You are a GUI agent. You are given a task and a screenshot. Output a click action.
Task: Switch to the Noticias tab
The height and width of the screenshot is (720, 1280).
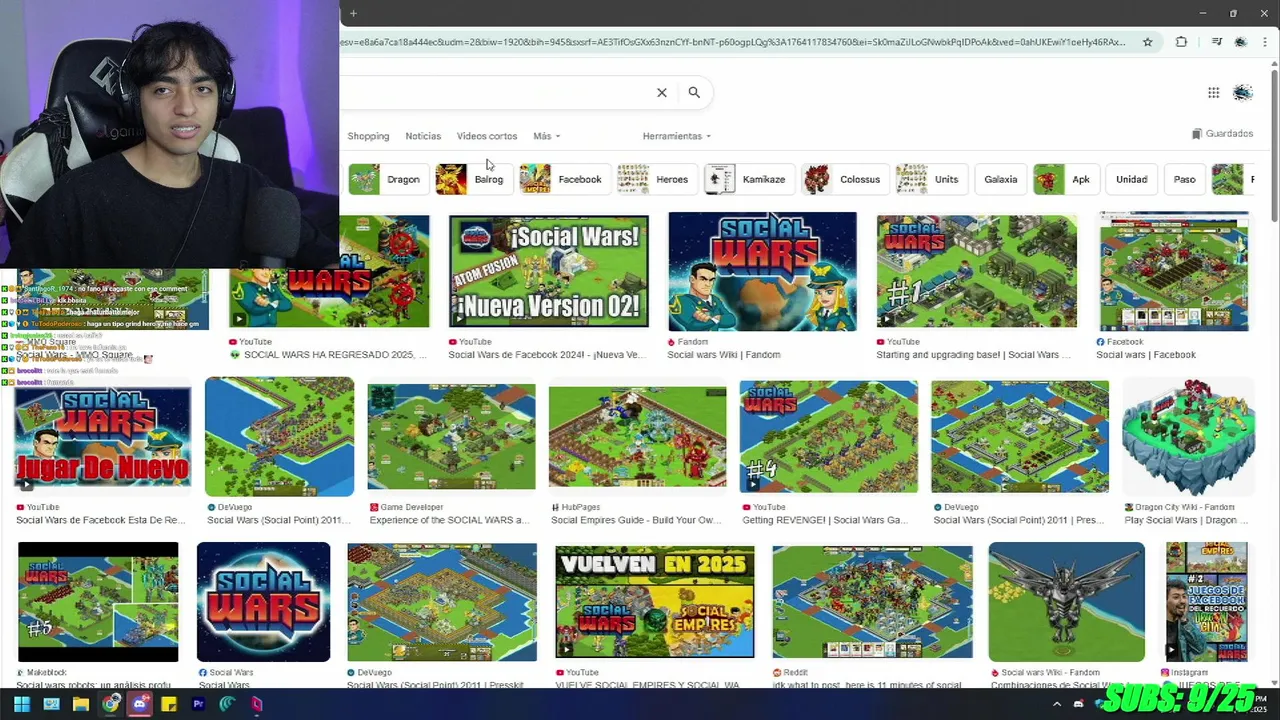click(423, 136)
